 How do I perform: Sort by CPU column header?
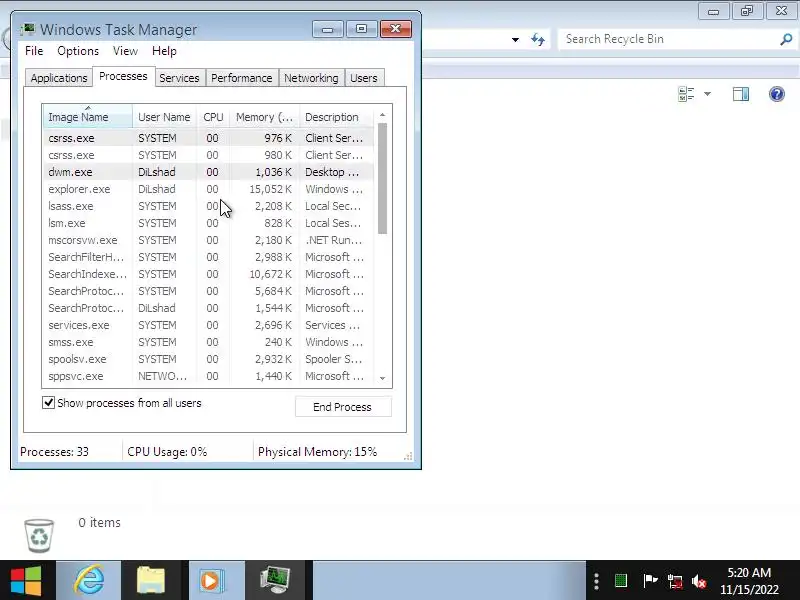pos(213,117)
